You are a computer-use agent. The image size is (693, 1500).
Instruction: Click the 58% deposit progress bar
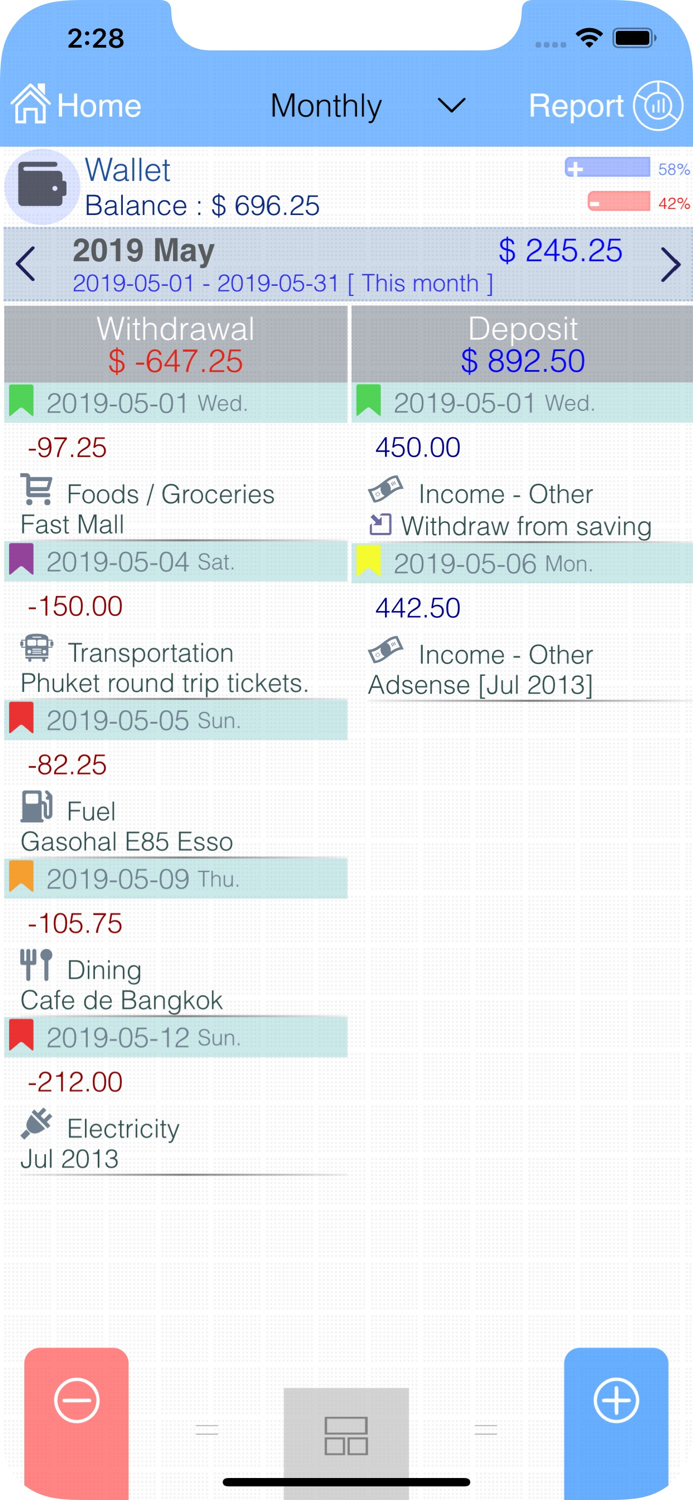(608, 168)
